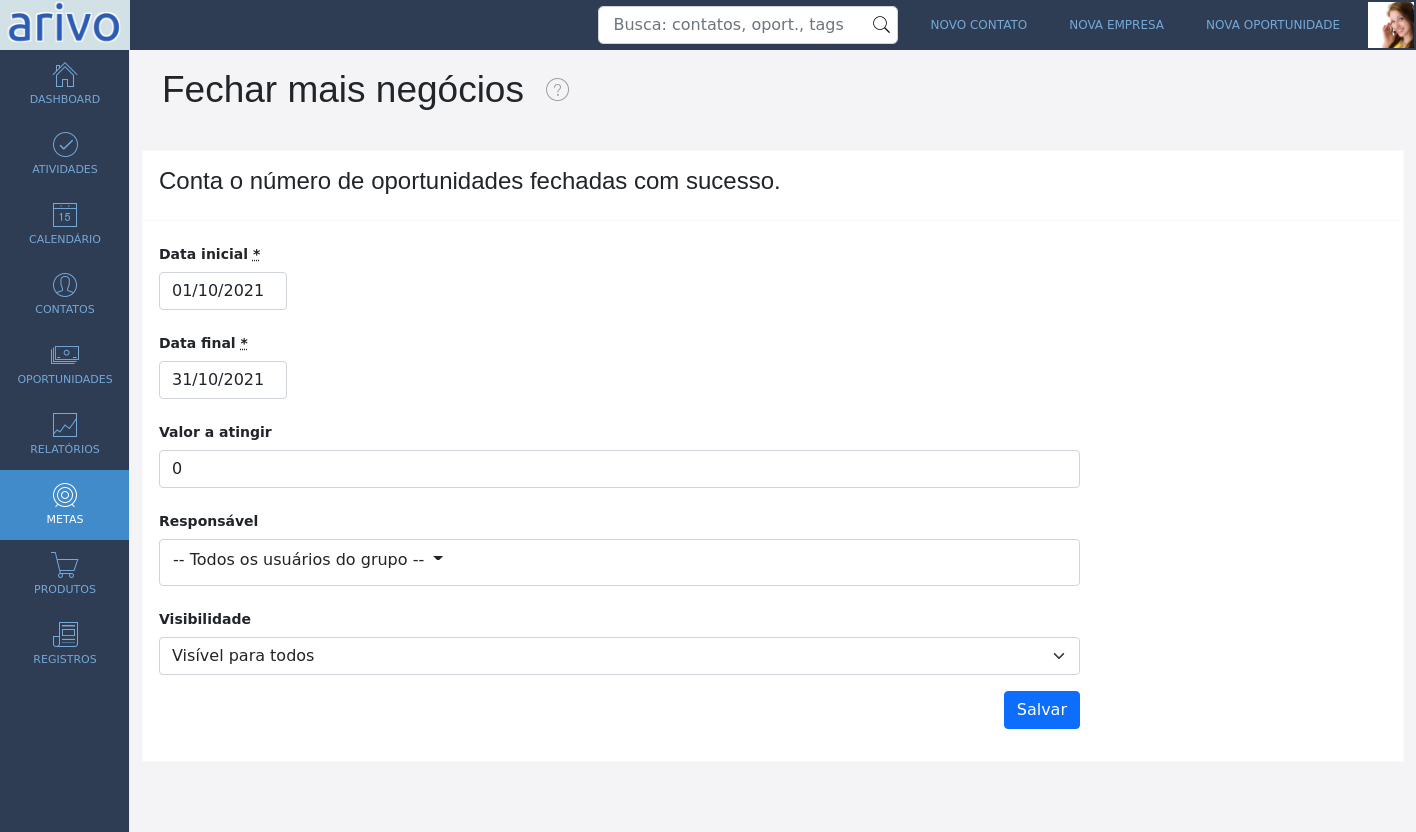Click the help question mark icon

pos(557,90)
